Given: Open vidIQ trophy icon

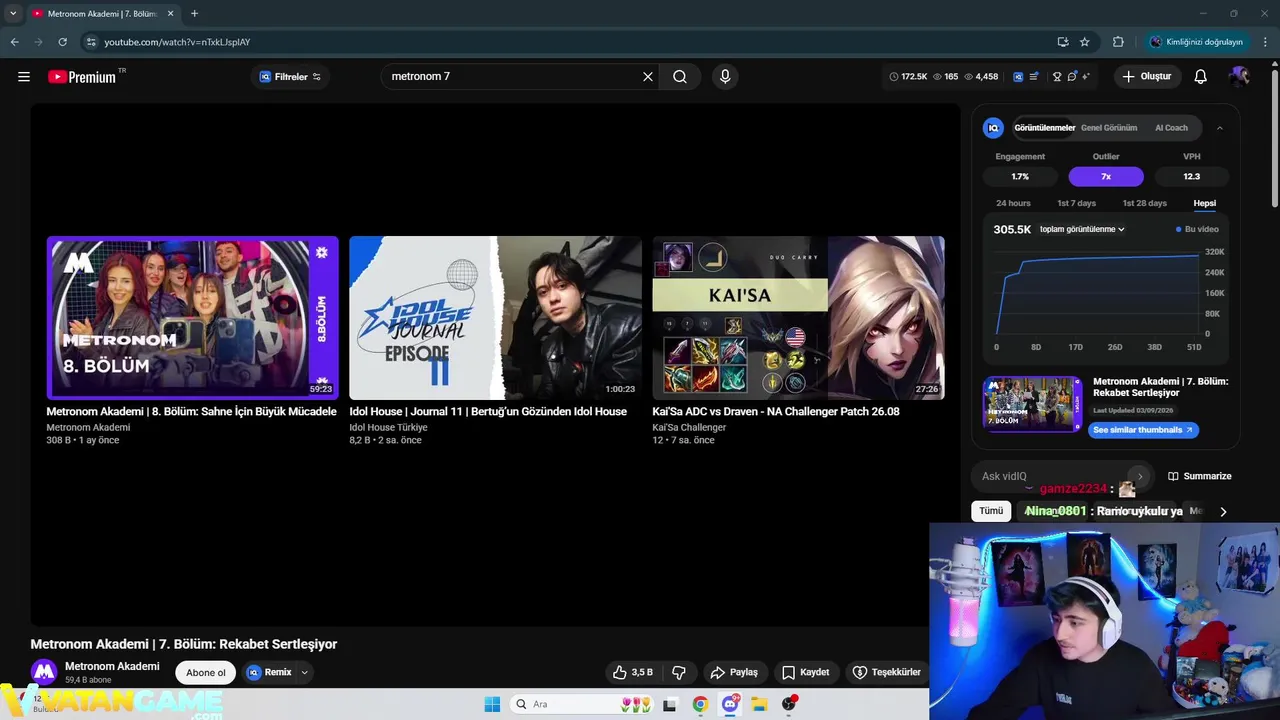Looking at the screenshot, I should (1057, 77).
